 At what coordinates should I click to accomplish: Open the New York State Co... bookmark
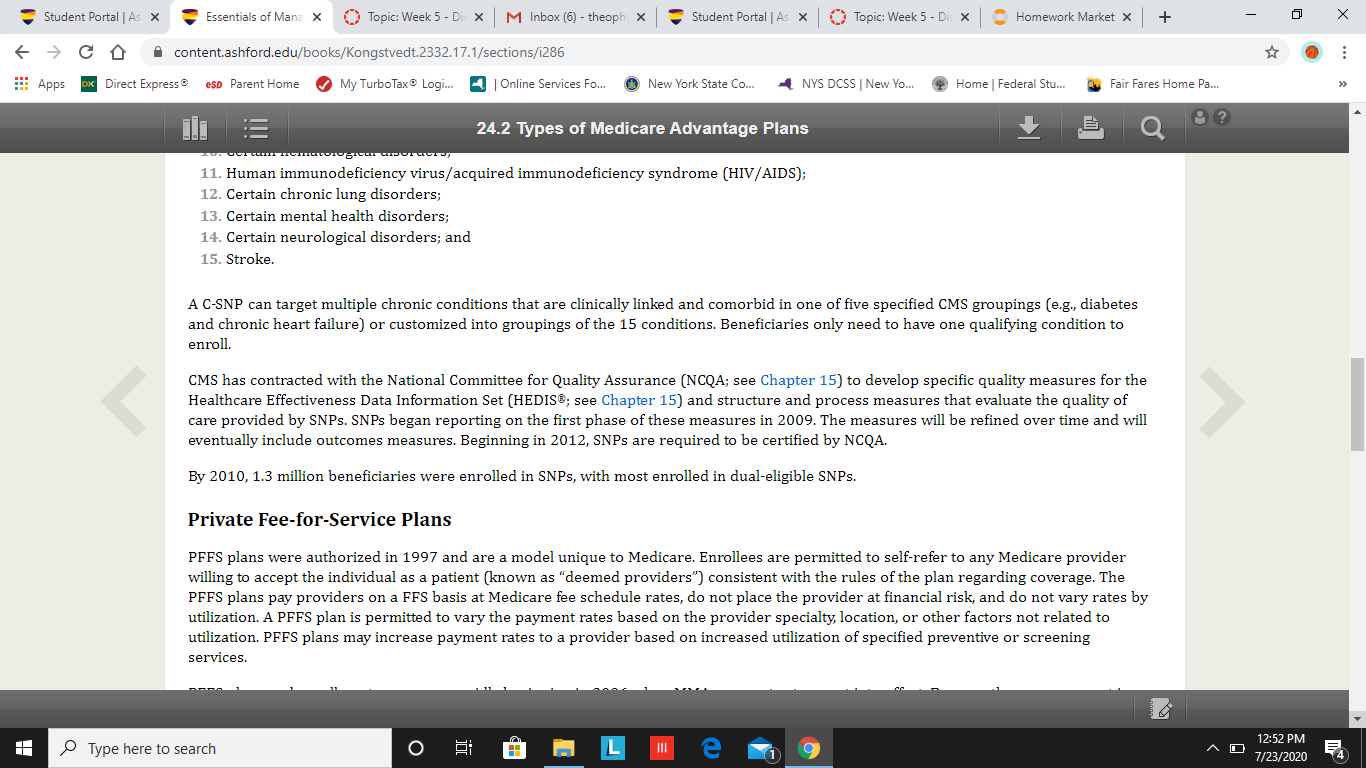pyautogui.click(x=689, y=84)
